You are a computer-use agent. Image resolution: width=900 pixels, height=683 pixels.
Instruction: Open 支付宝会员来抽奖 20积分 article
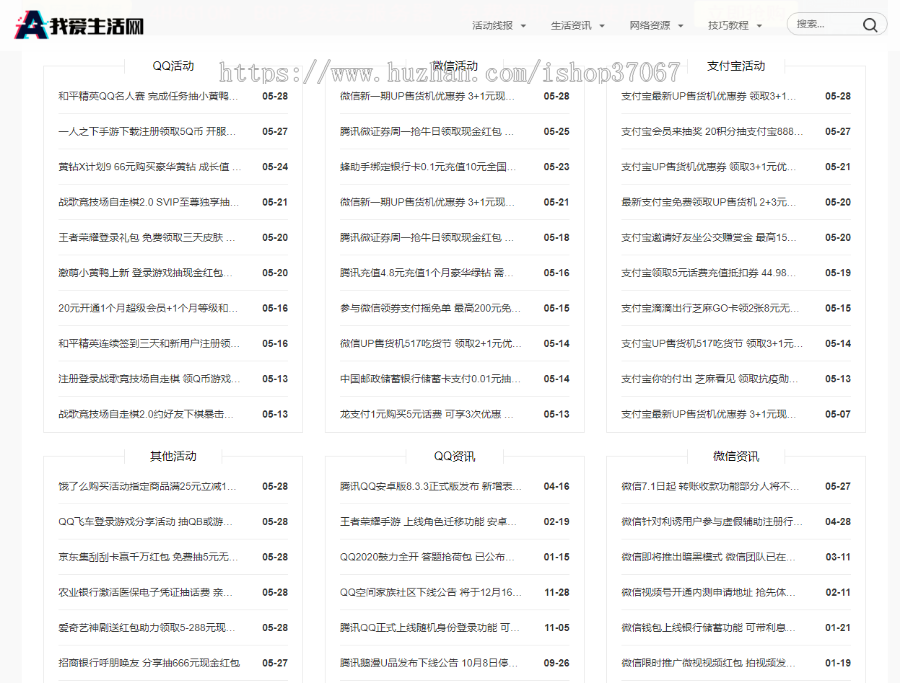point(712,131)
